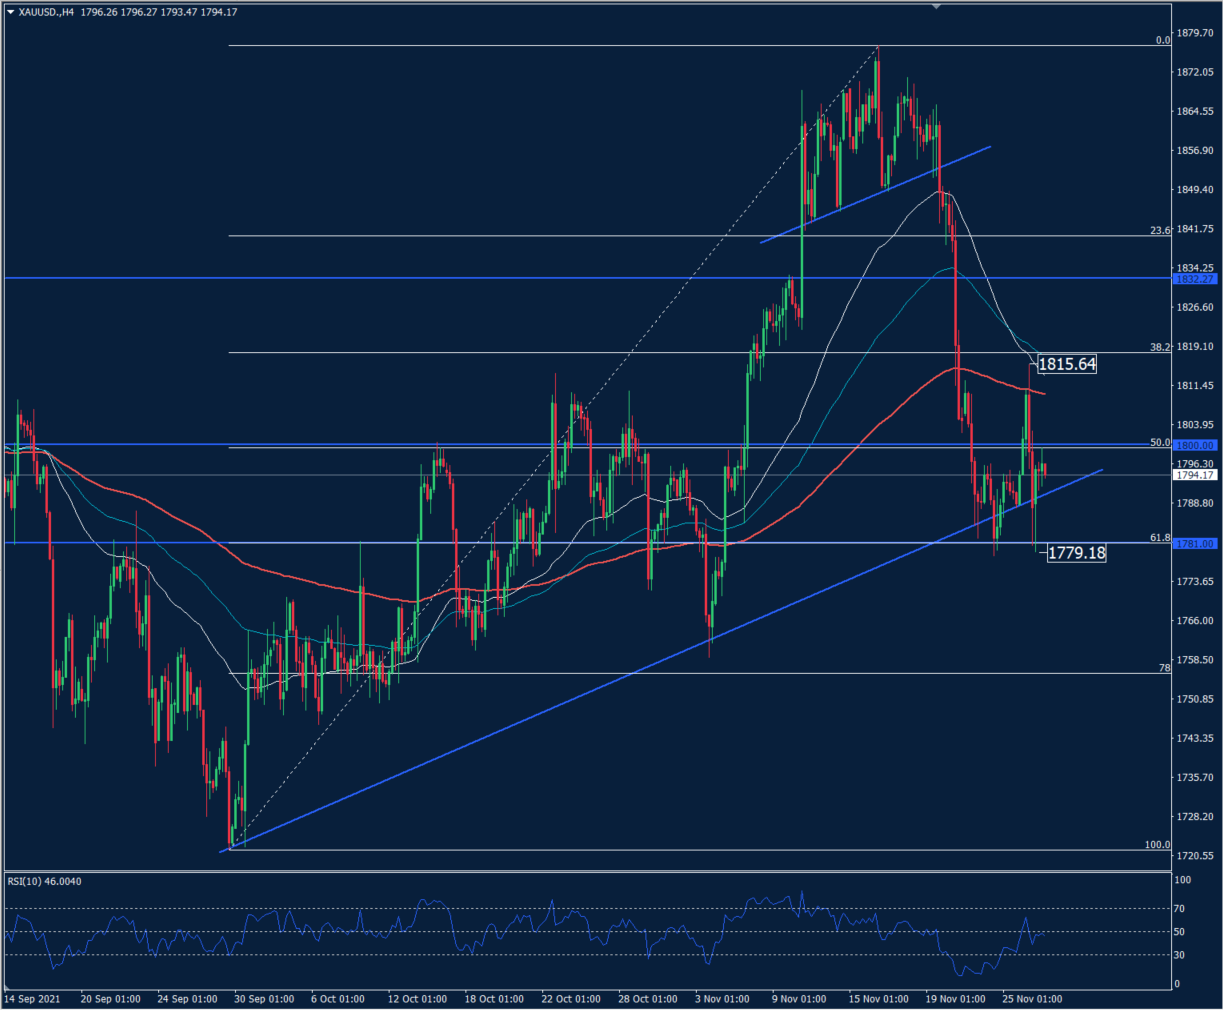Screen dimensions: 1223x1010
Task: Click the blue 1781.00 price tag
Action: point(1194,543)
